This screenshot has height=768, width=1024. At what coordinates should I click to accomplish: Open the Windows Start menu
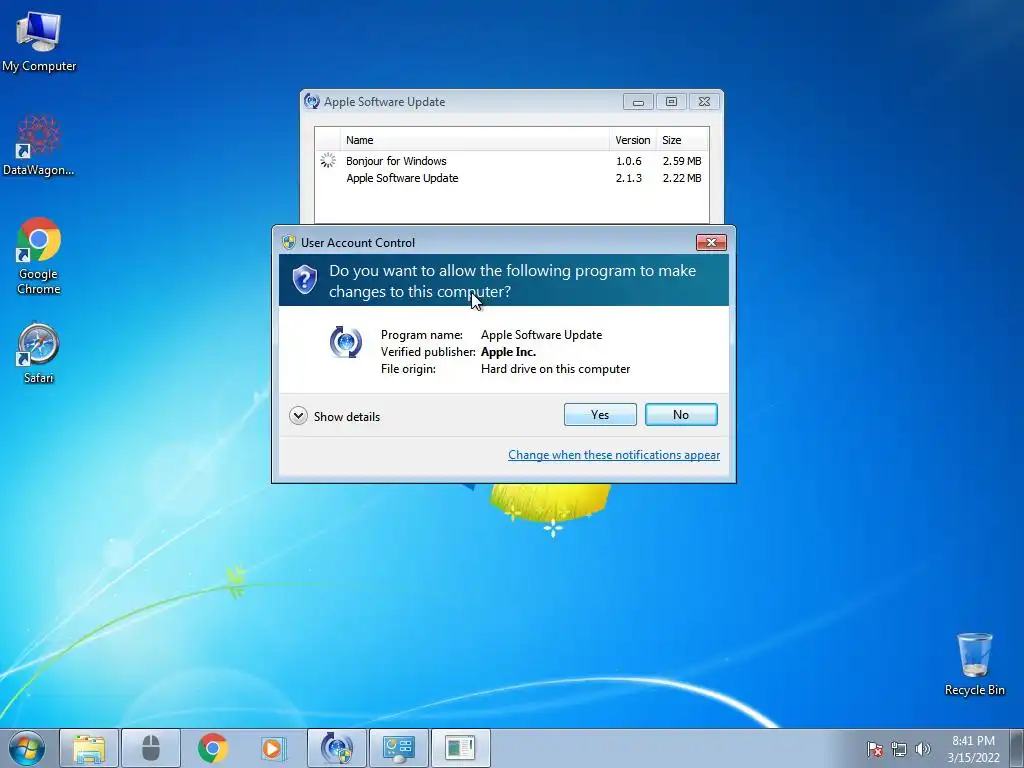click(x=27, y=748)
